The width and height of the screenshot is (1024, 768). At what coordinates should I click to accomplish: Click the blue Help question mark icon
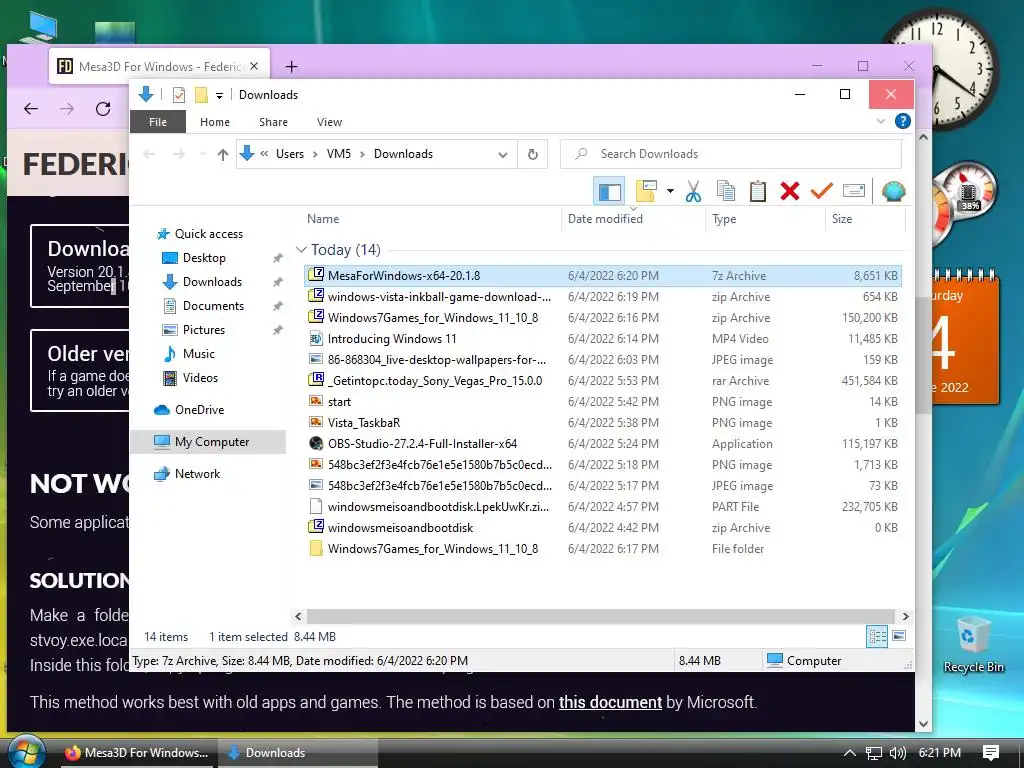tap(903, 121)
